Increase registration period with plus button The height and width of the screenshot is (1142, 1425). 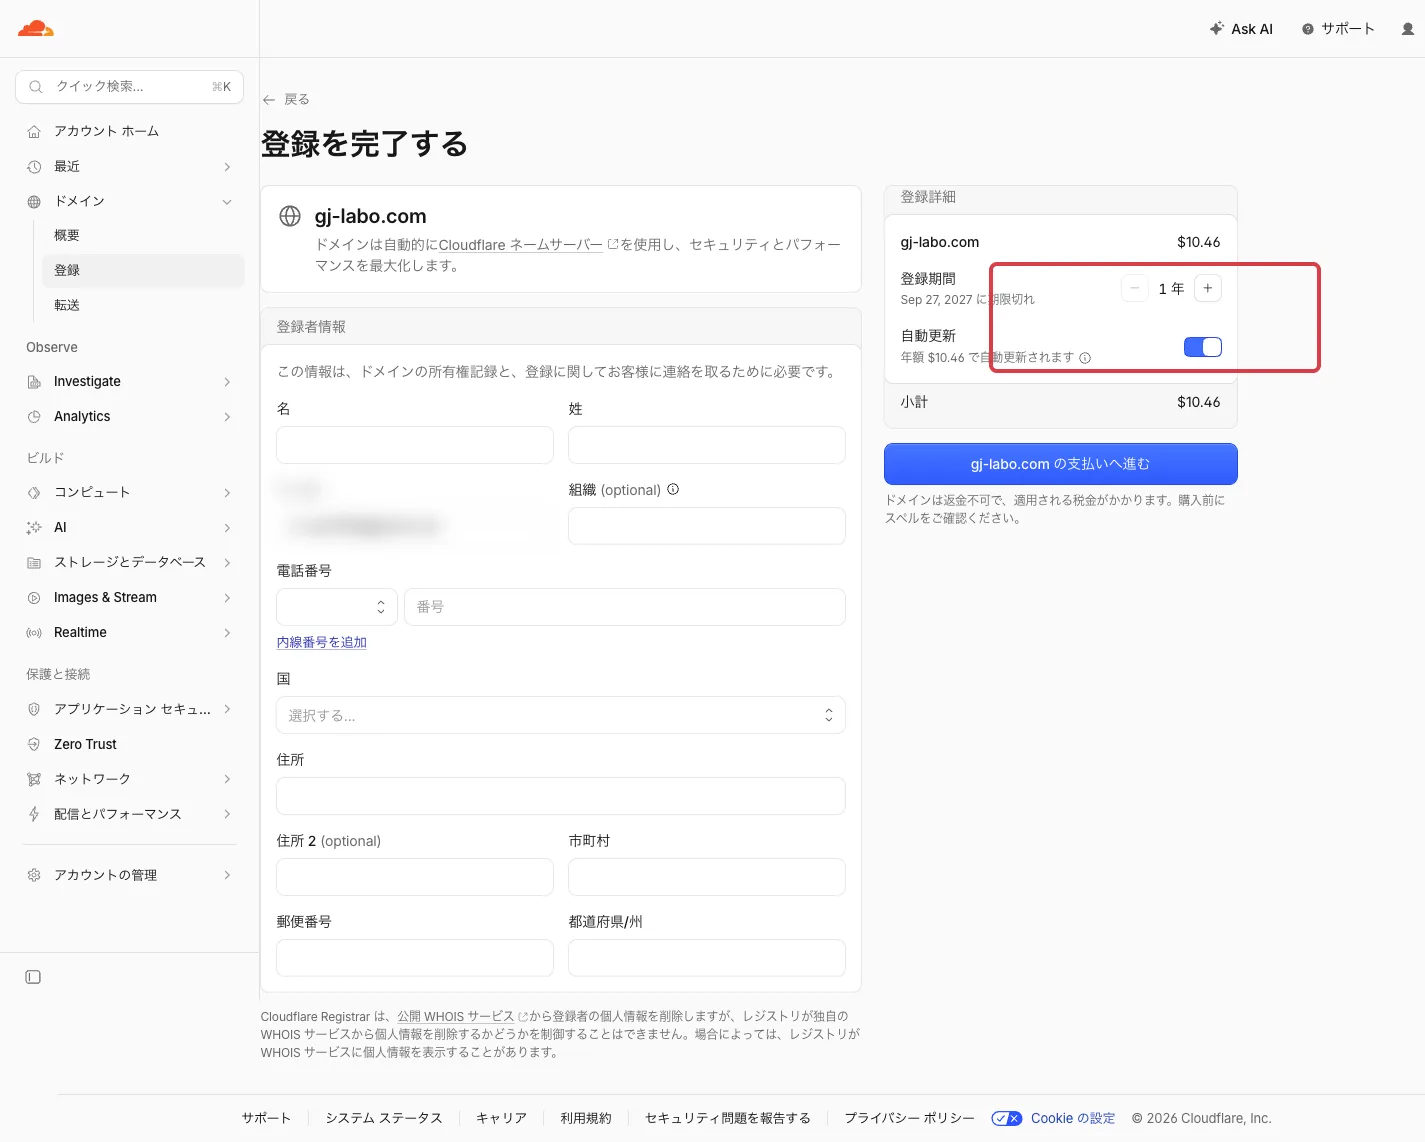1208,288
